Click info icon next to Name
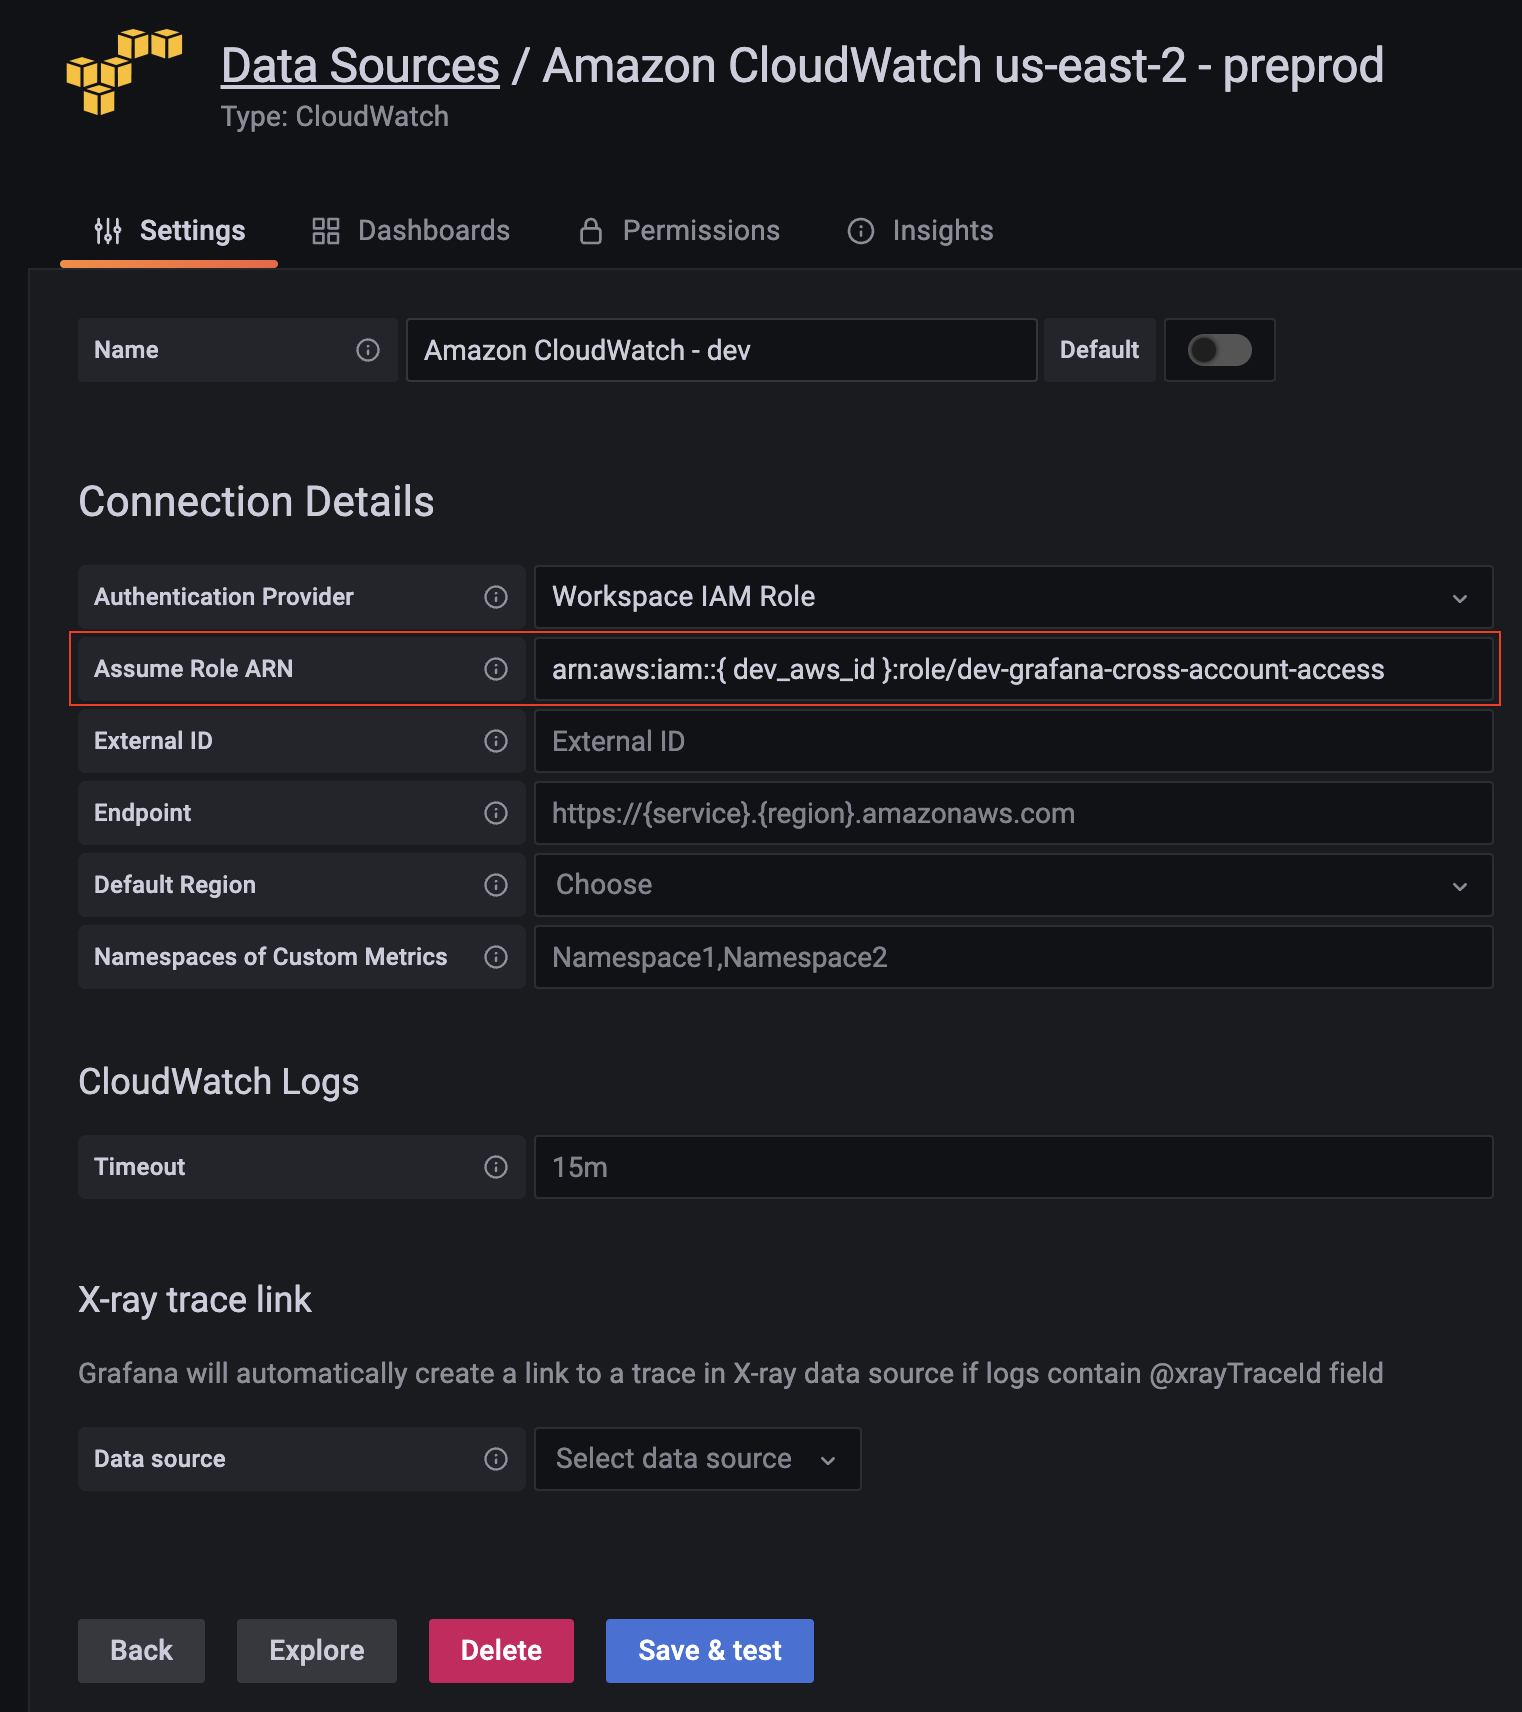Viewport: 1522px width, 1712px height. [368, 350]
